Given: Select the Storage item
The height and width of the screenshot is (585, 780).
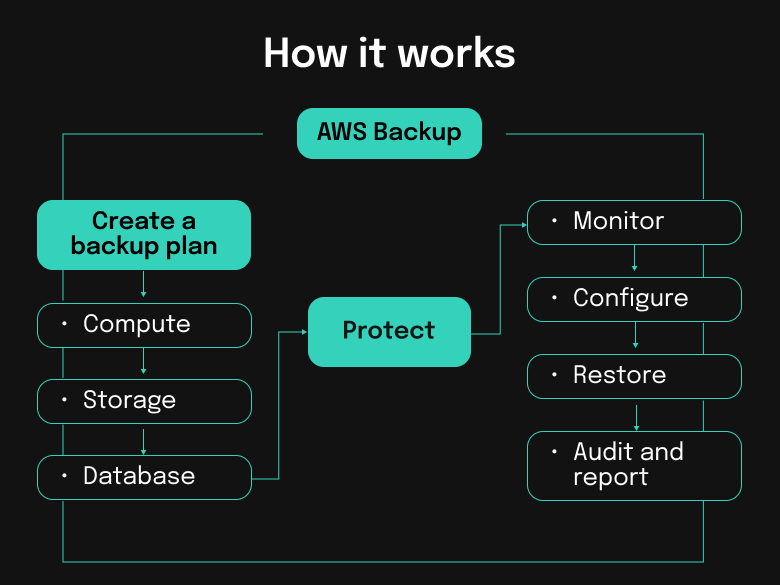Looking at the screenshot, I should point(144,401).
